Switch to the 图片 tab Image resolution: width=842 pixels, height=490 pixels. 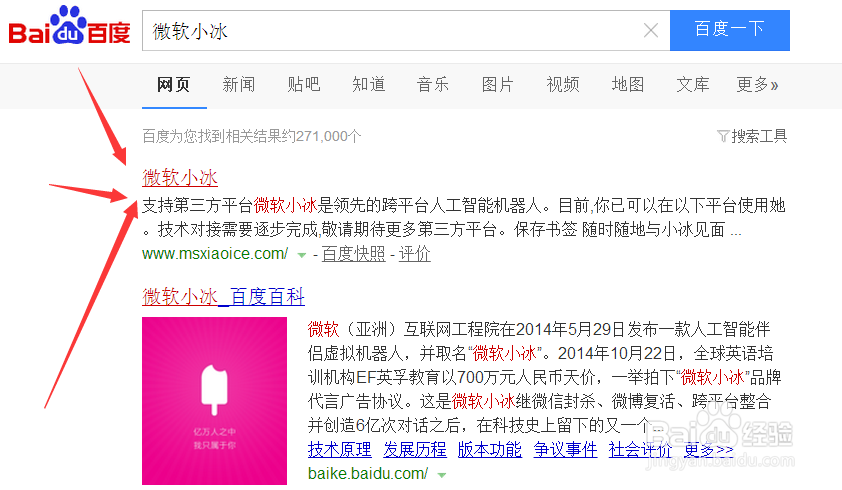click(498, 84)
